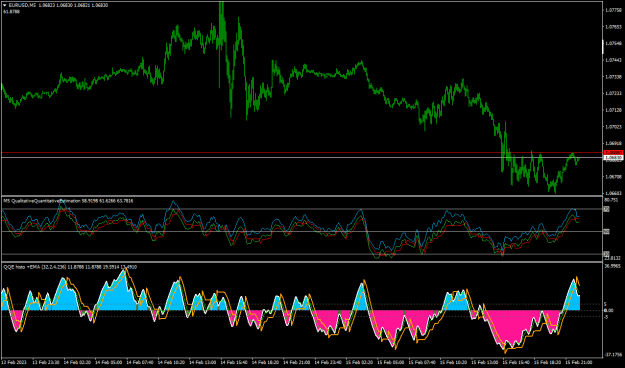
Task: Click the 15 Feb 10:20 time label
Action: pyautogui.click(x=454, y=362)
